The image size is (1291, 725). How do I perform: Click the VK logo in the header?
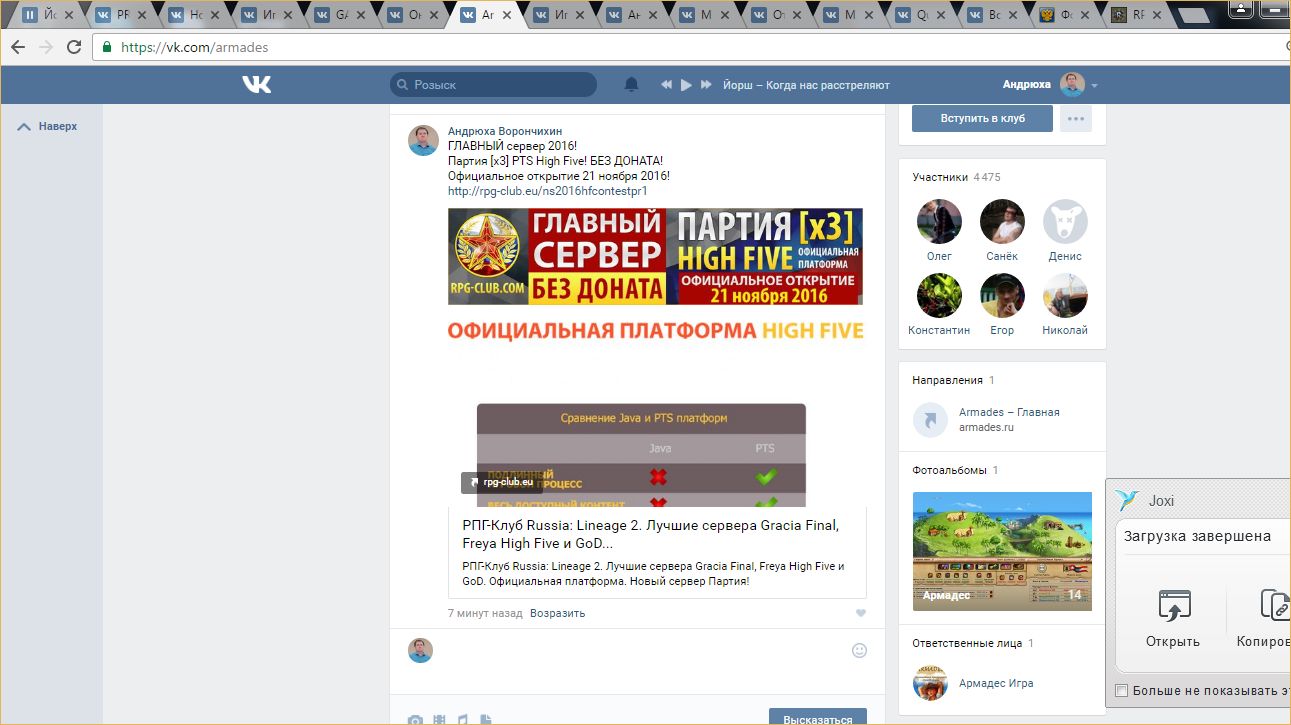[x=256, y=85]
